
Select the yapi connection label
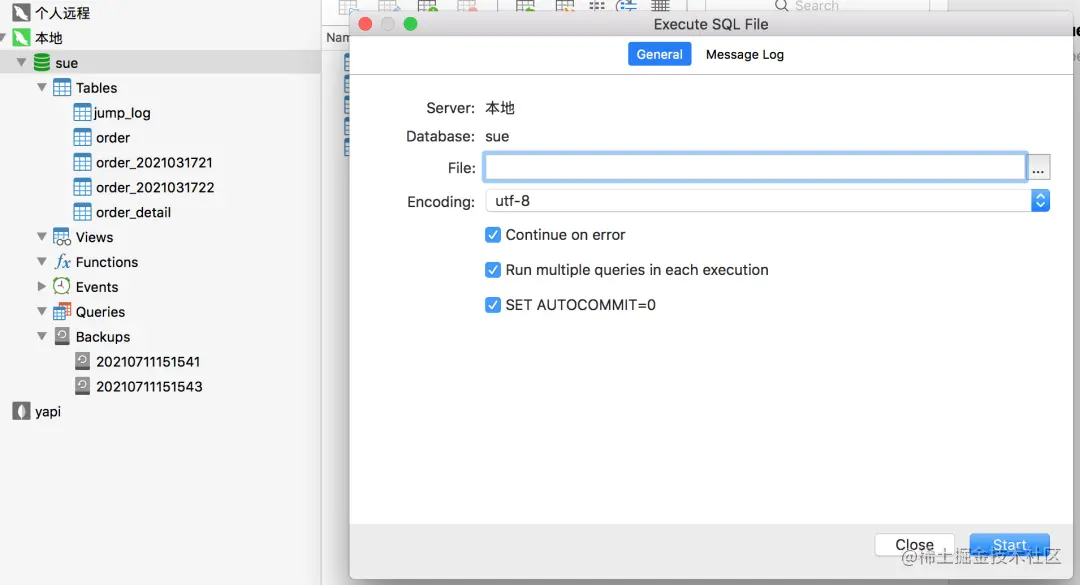pos(48,411)
